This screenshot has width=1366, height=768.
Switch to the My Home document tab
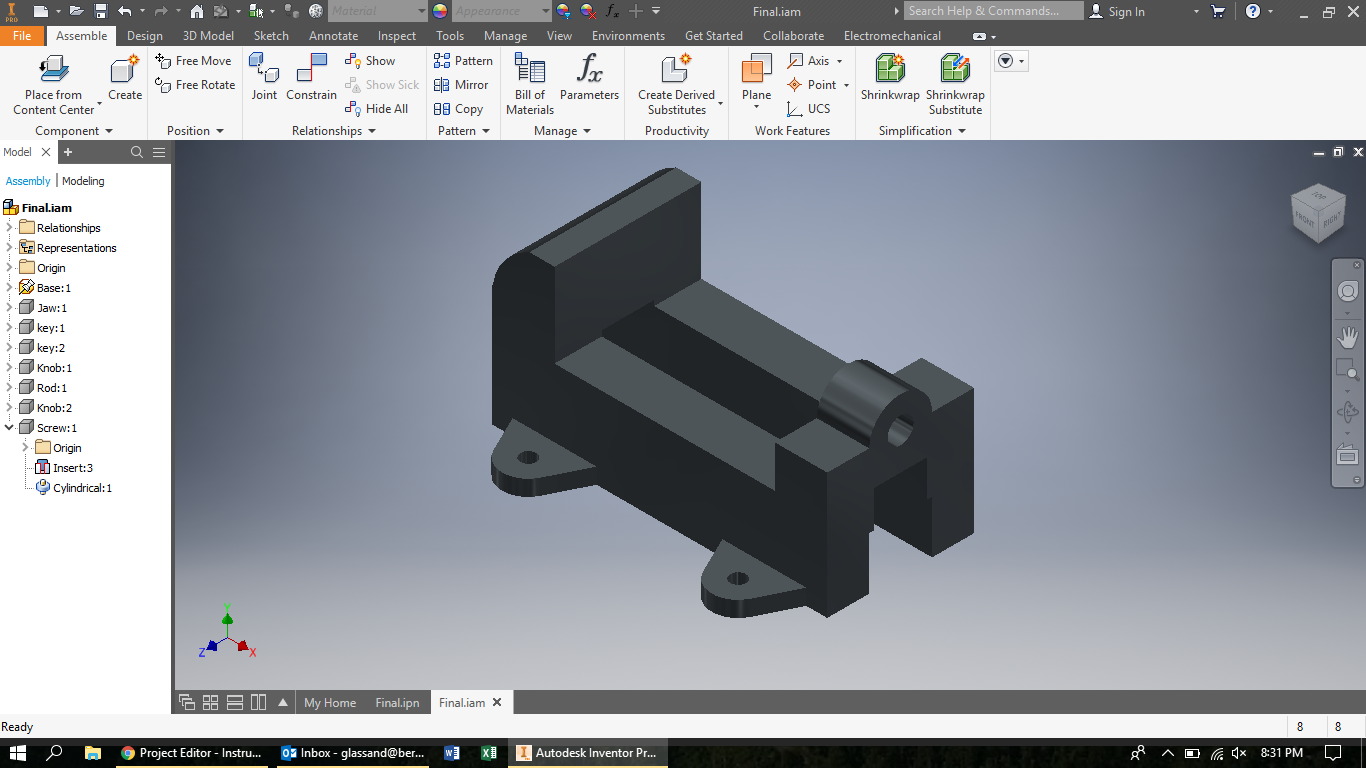[x=330, y=703]
